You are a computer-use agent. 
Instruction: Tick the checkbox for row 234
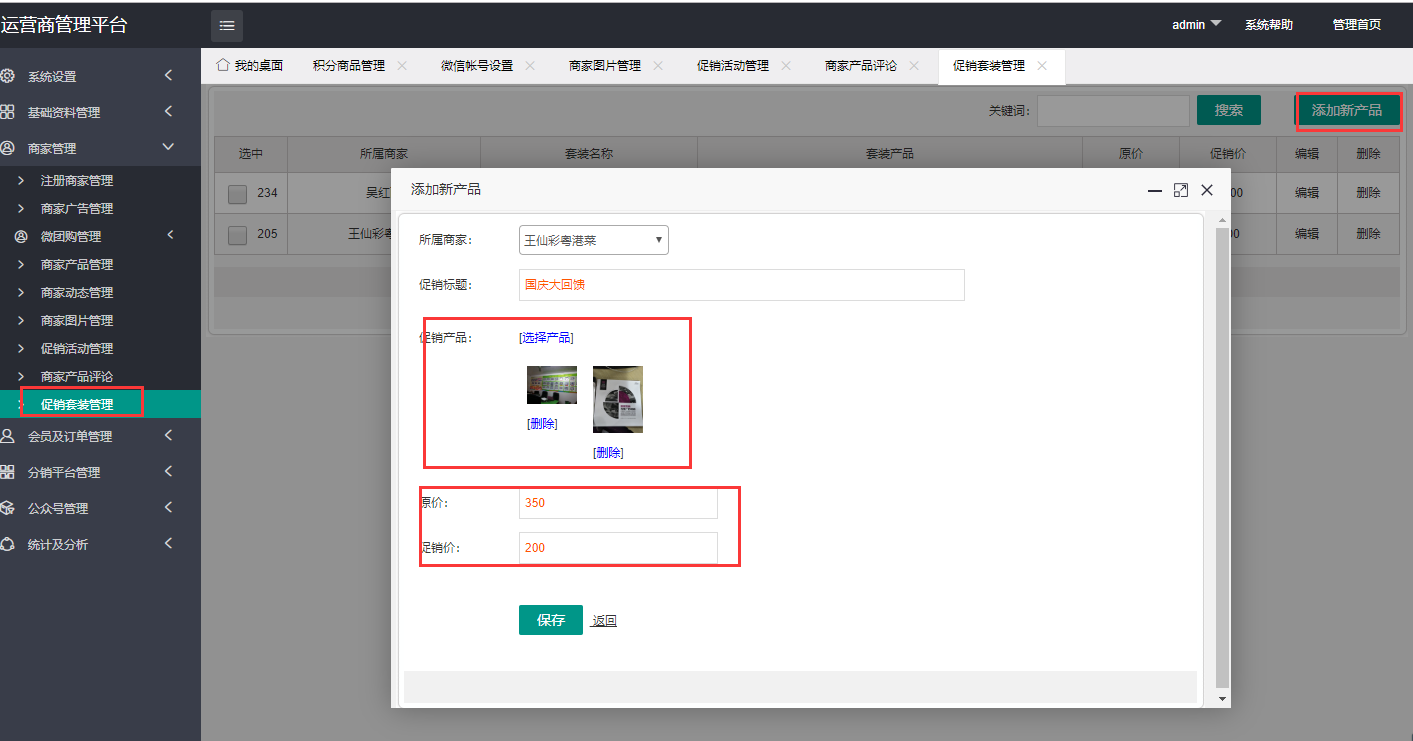tap(237, 194)
